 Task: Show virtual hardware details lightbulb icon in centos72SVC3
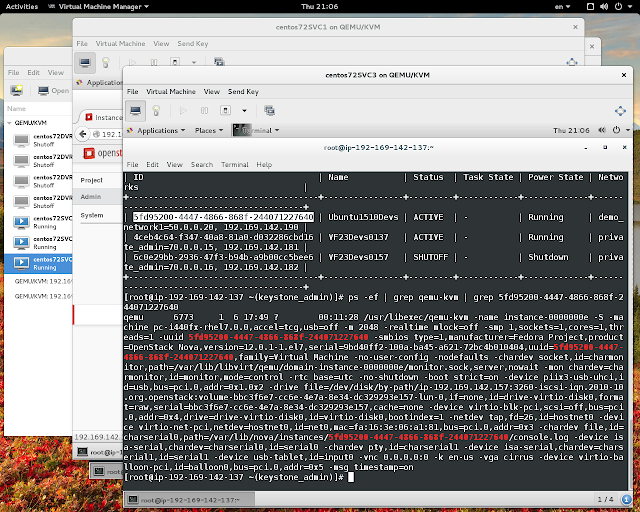(156, 110)
